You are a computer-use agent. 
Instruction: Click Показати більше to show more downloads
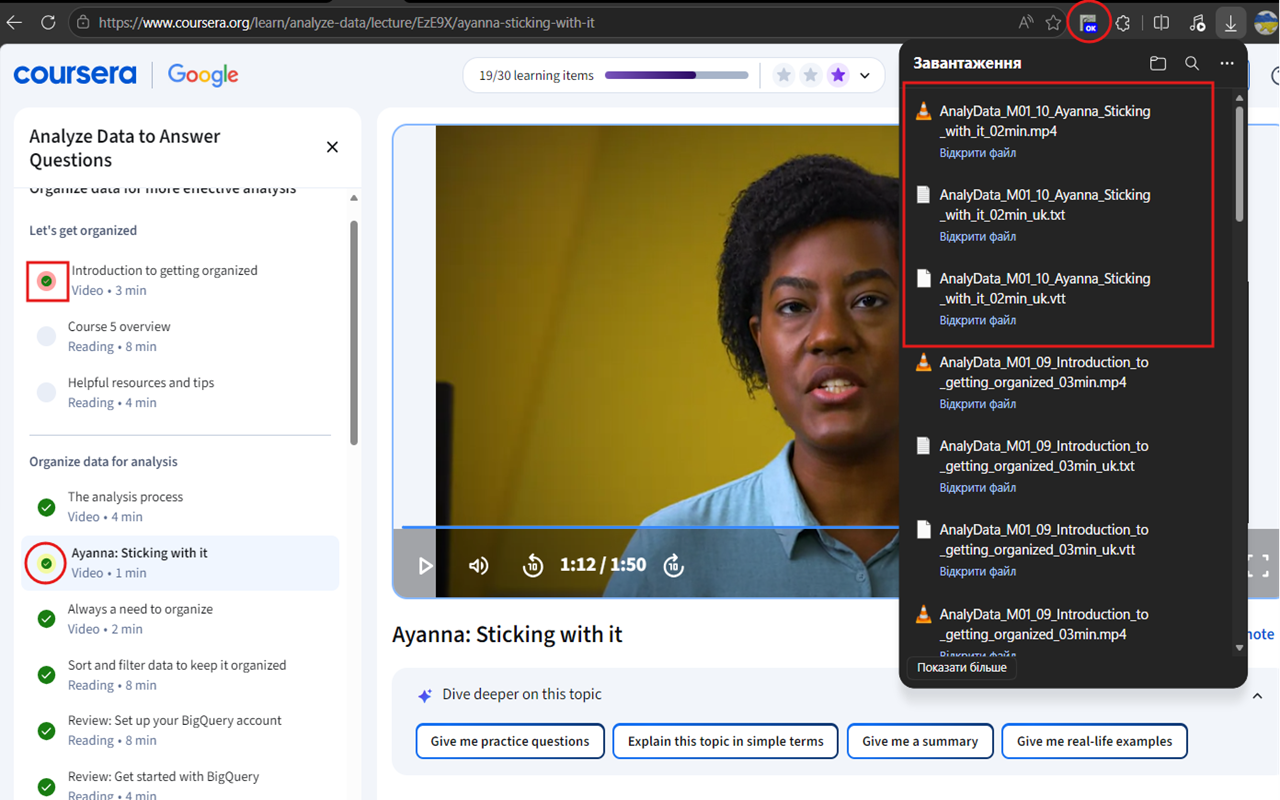point(962,667)
